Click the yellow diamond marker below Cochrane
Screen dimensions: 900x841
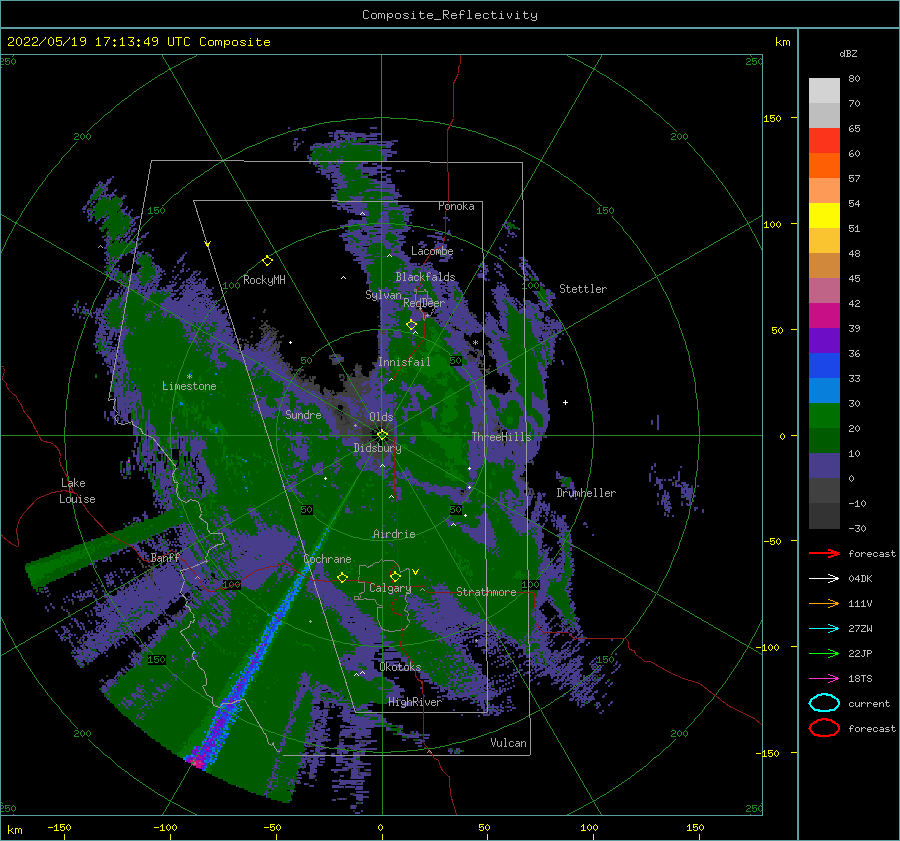click(x=342, y=577)
